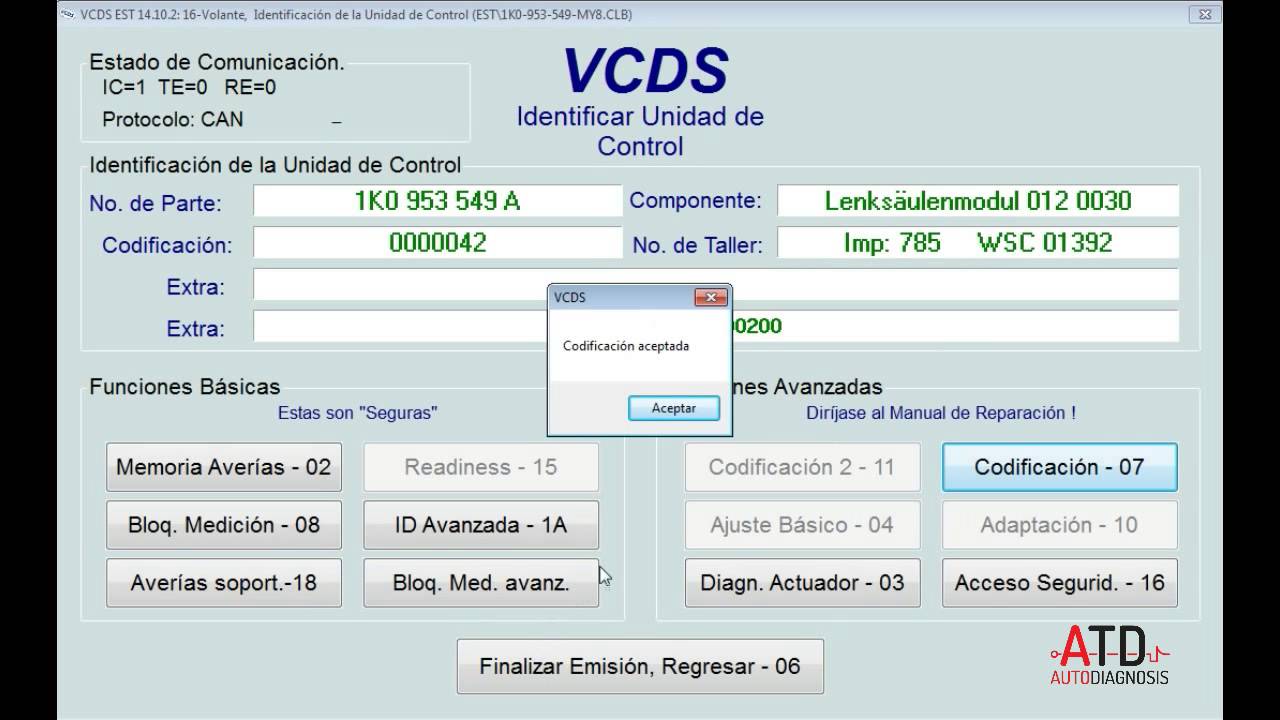This screenshot has width=1280, height=720.
Task: Click the Protocolo: CAN text
Action: click(x=173, y=120)
